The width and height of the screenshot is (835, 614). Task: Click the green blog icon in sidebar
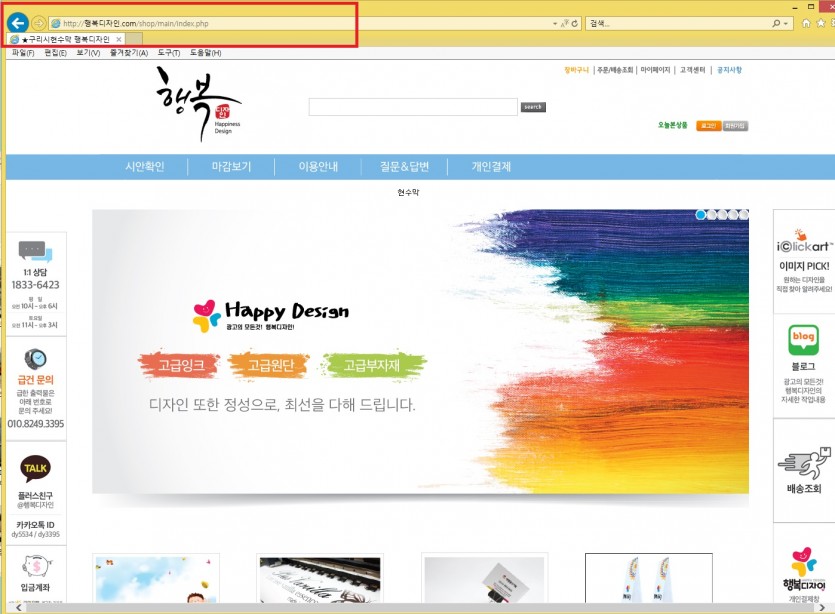point(803,341)
